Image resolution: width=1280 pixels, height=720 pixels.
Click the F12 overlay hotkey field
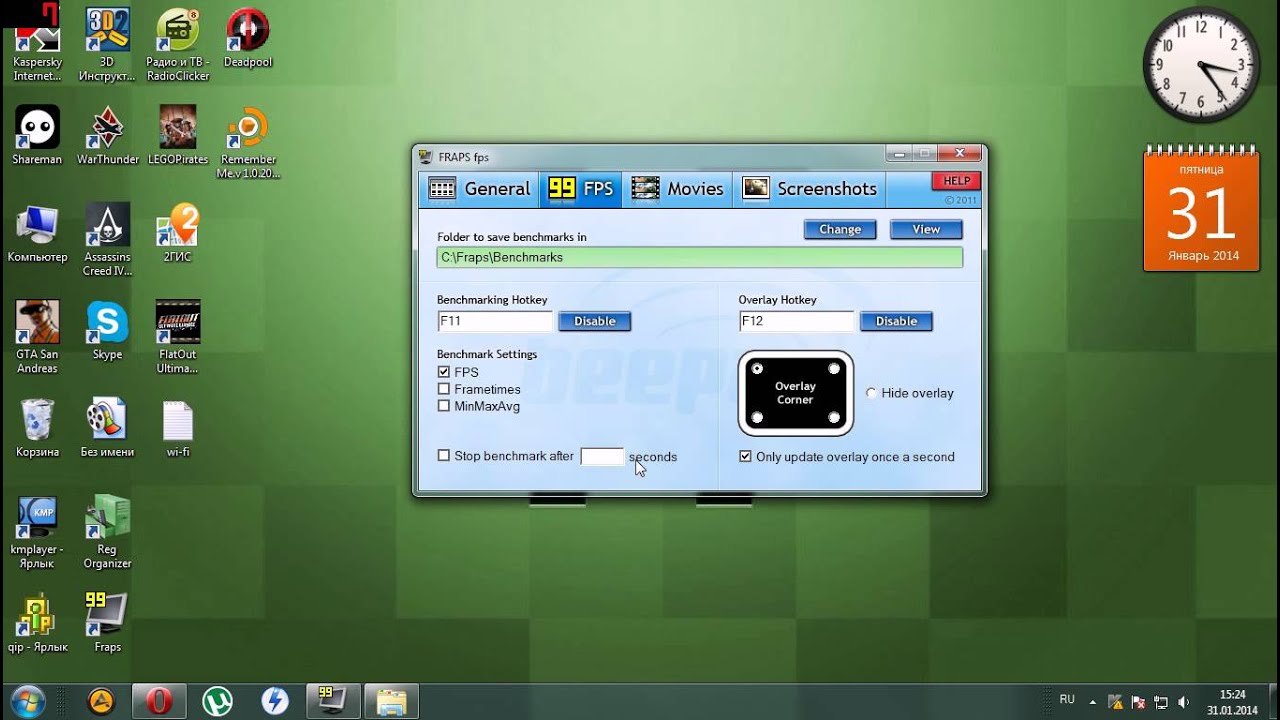click(797, 321)
